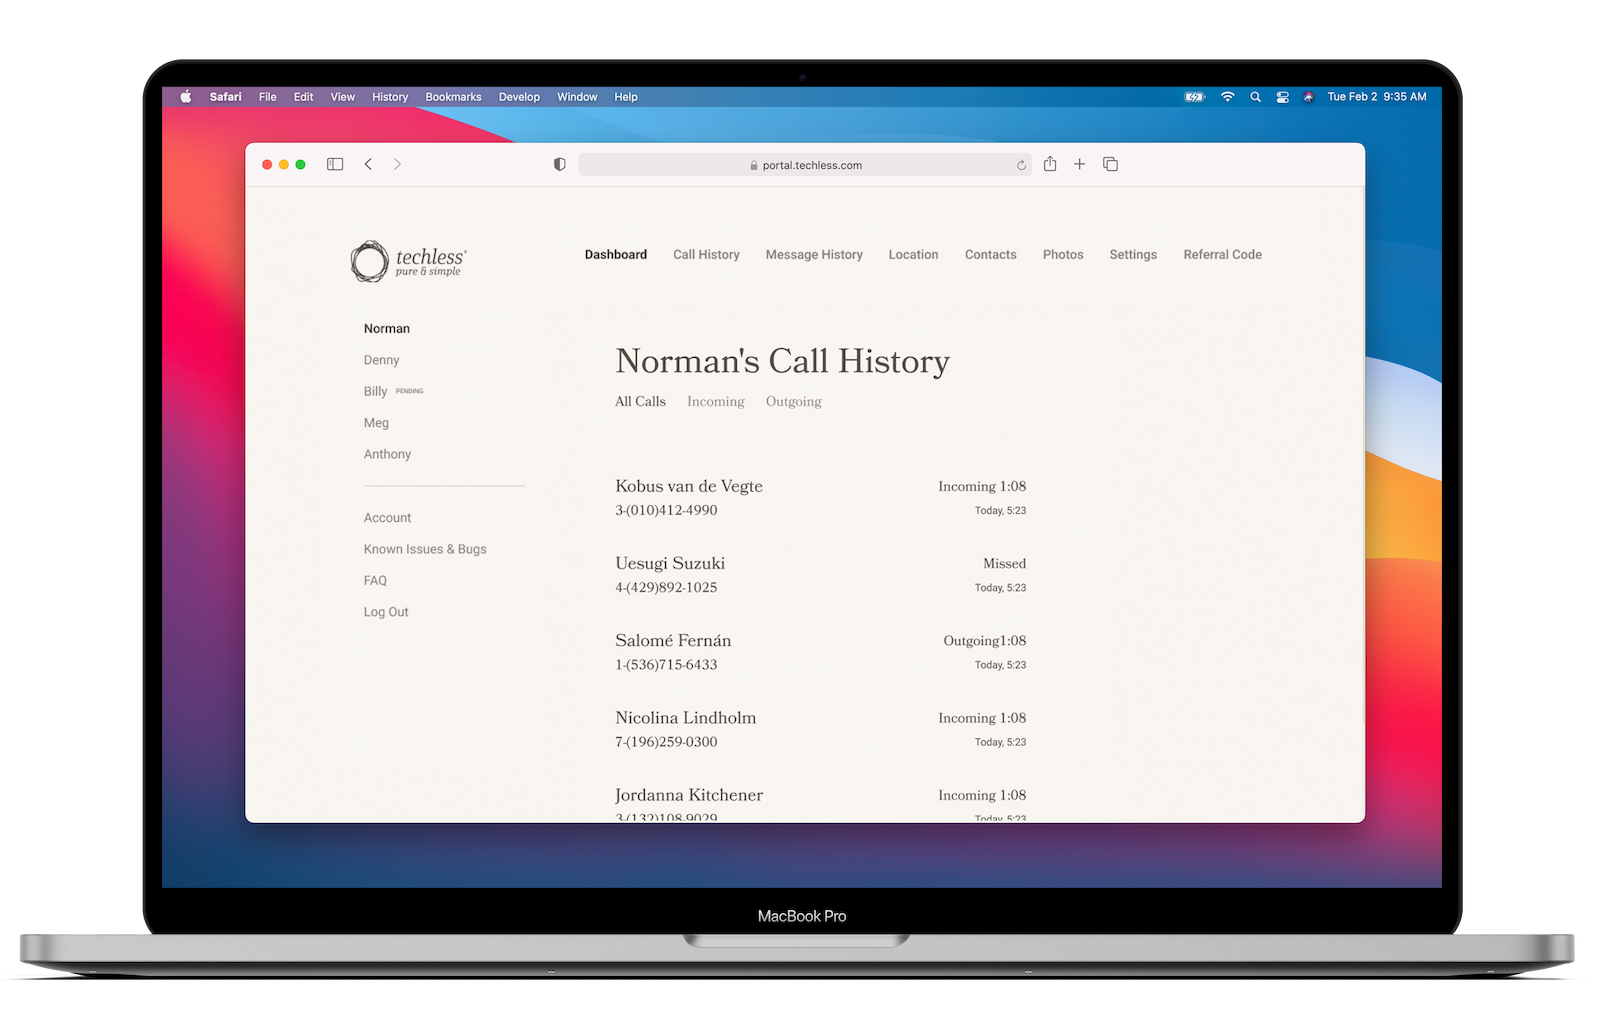Click the Log Out link
1600x1010 pixels.
pos(386,612)
